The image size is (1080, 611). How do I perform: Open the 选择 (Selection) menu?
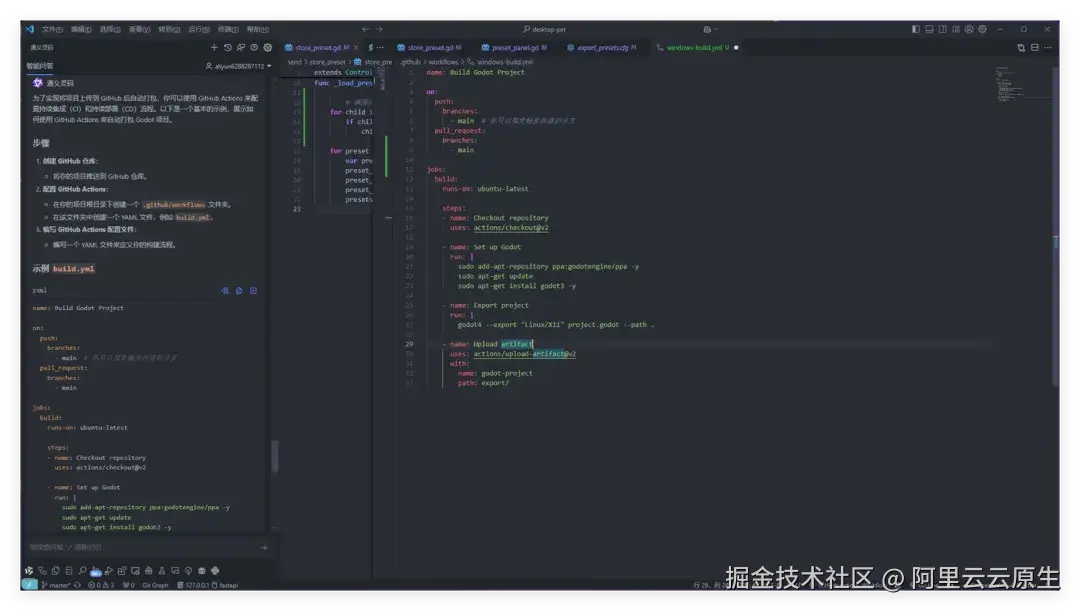pos(110,30)
